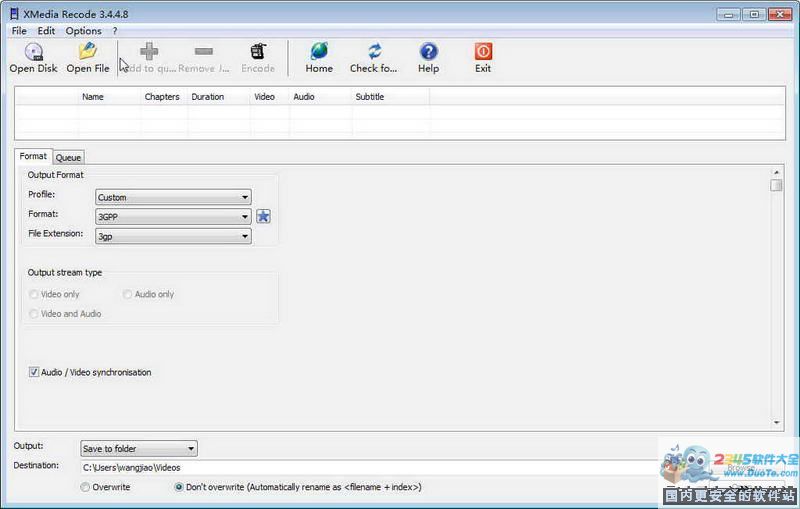Click the Add to queue plus icon

(x=149, y=52)
